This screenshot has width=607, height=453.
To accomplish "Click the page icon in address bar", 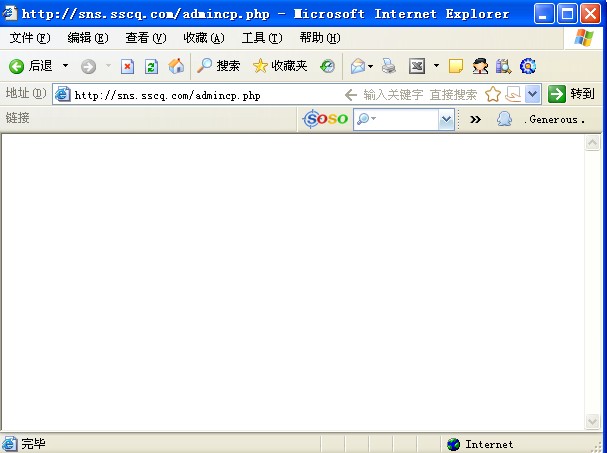I will coord(62,94).
